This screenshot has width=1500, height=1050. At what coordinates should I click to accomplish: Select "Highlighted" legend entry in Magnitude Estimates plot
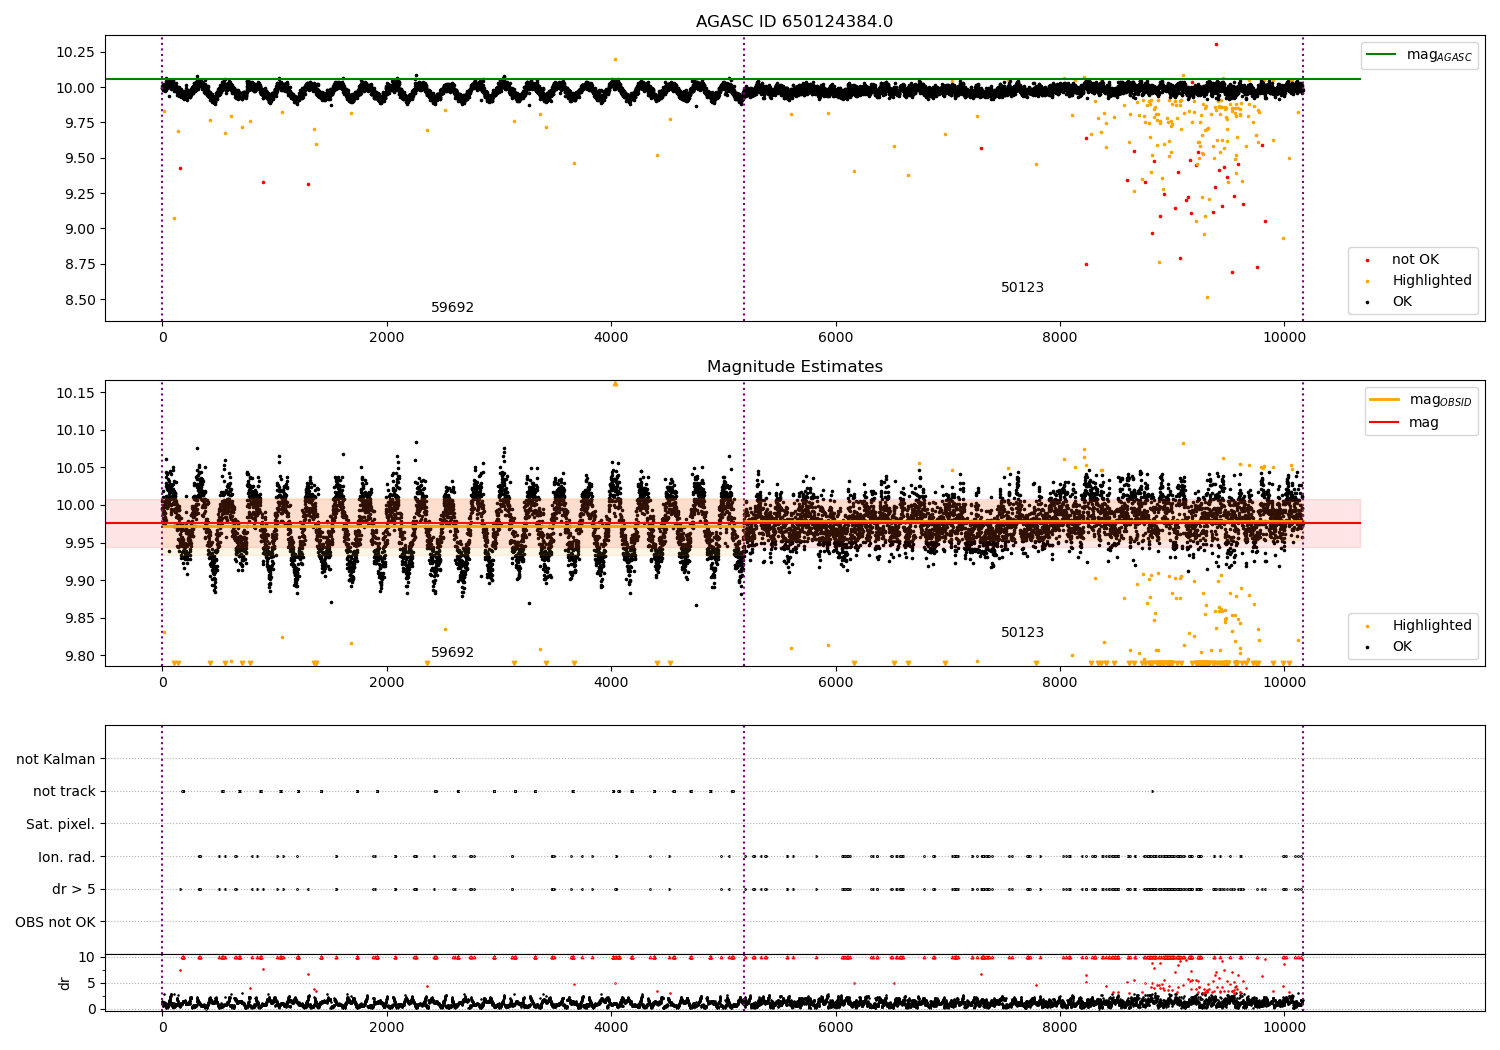(1432, 626)
